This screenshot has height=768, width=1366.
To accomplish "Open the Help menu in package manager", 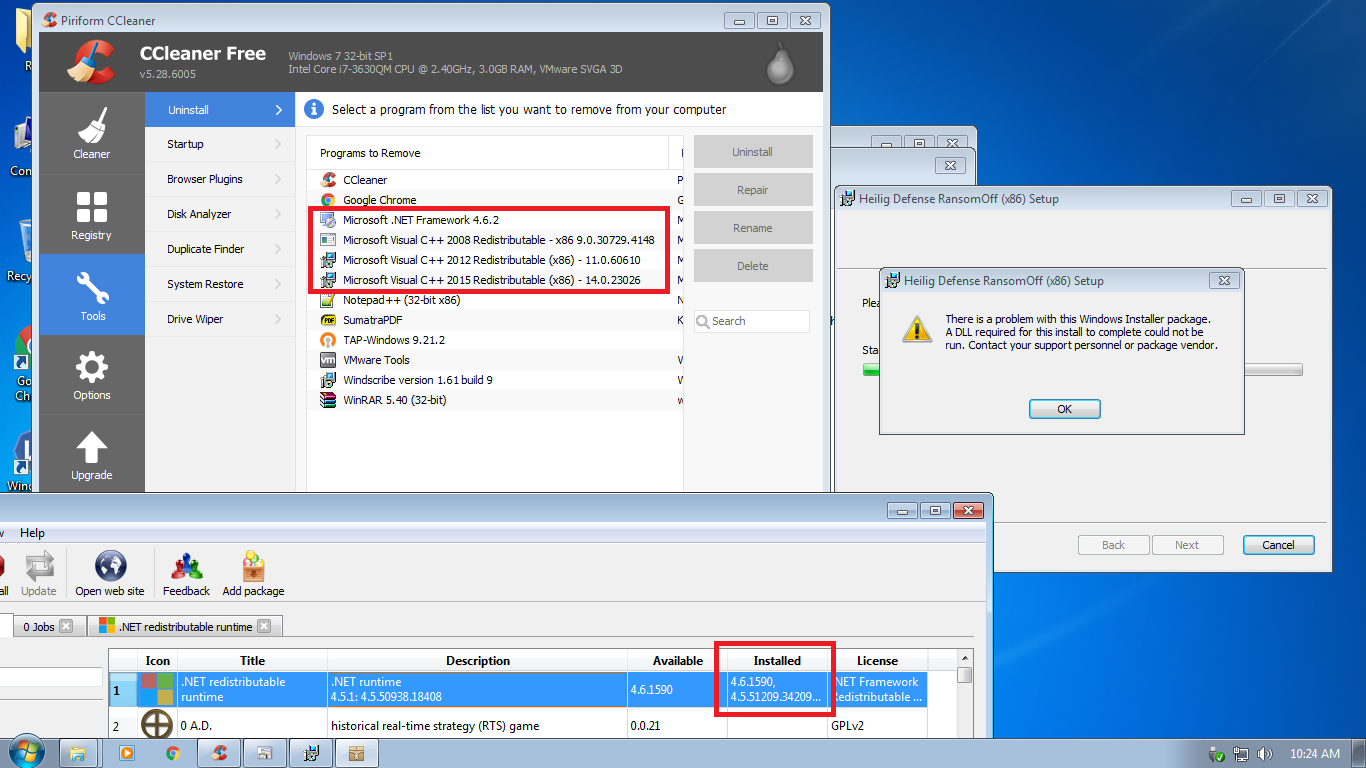I will 32,533.
